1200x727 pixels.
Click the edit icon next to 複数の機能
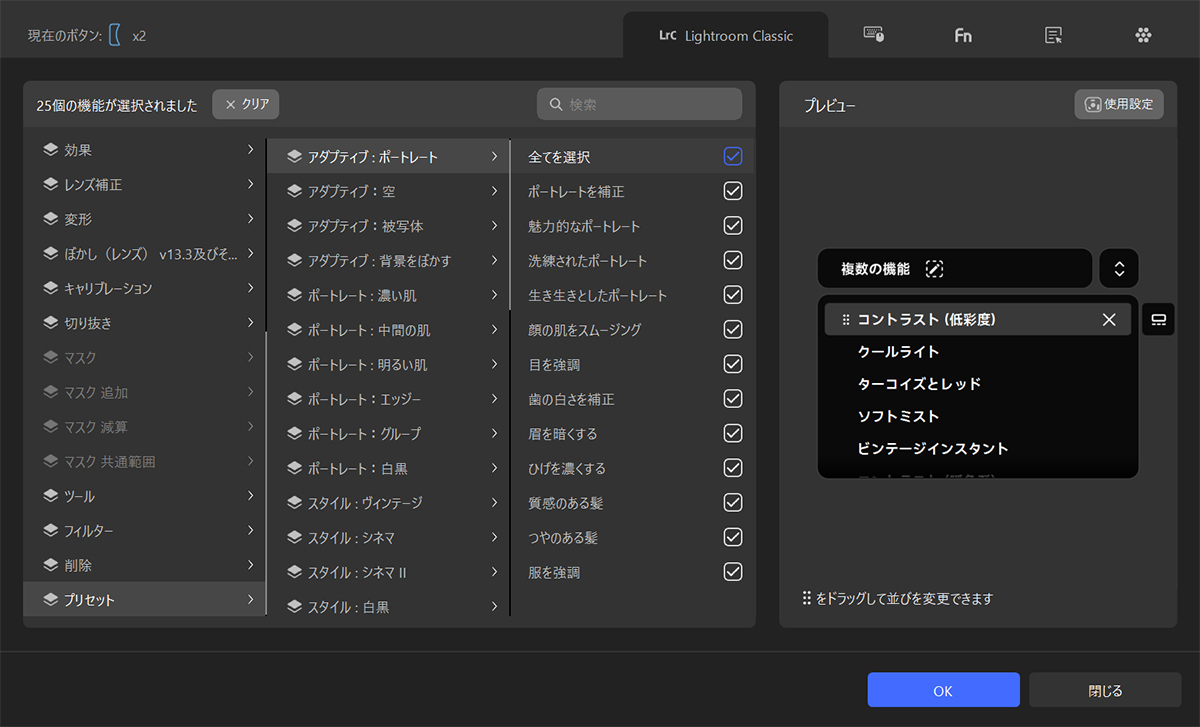coord(934,269)
